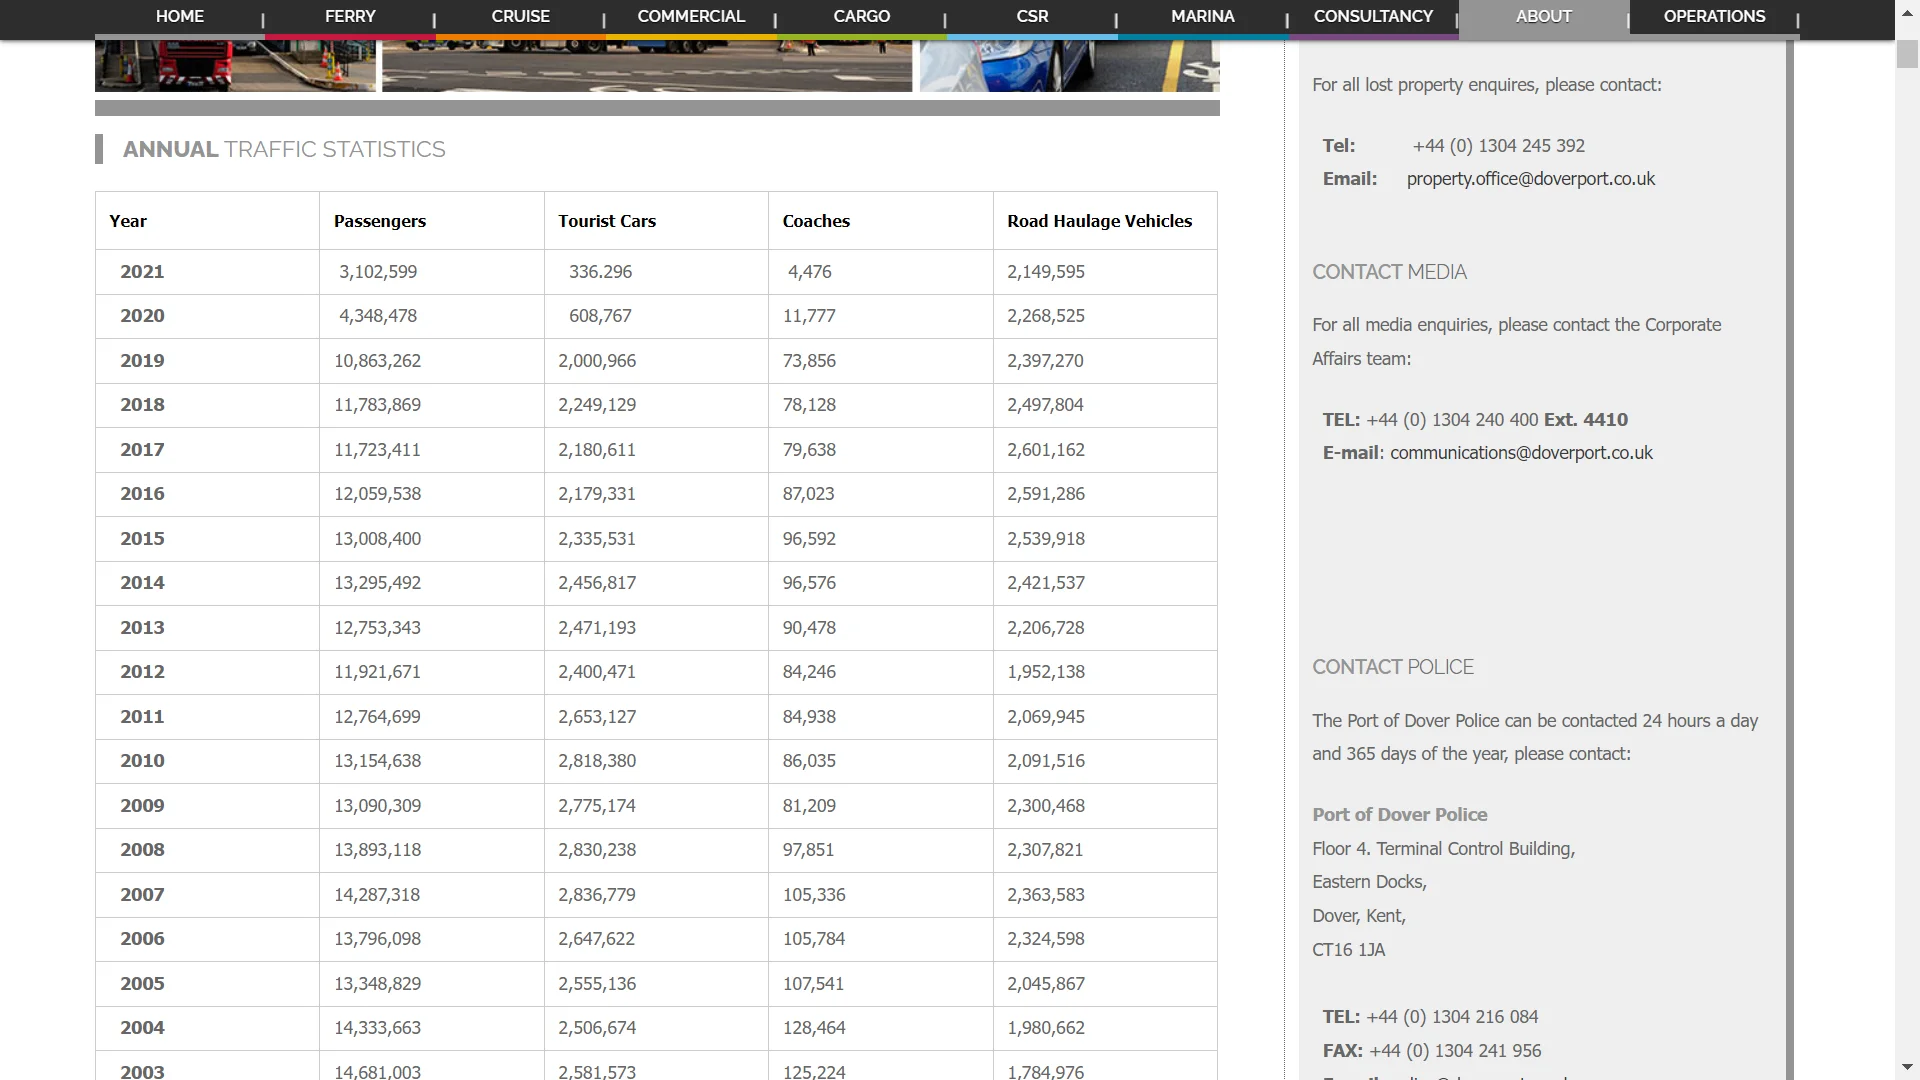
Task: Click the CT16 1JA postcode text
Action: click(x=1348, y=950)
